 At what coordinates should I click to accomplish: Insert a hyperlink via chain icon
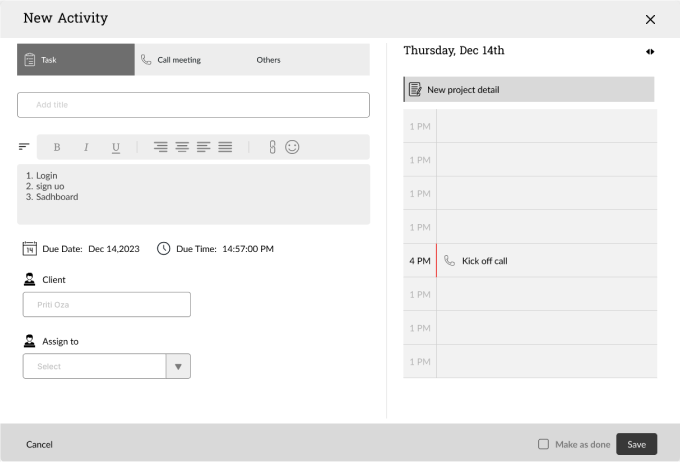[x=272, y=147]
